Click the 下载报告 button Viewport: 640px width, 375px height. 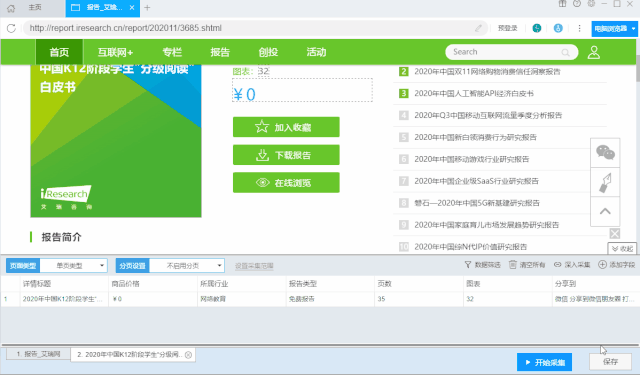pos(286,155)
